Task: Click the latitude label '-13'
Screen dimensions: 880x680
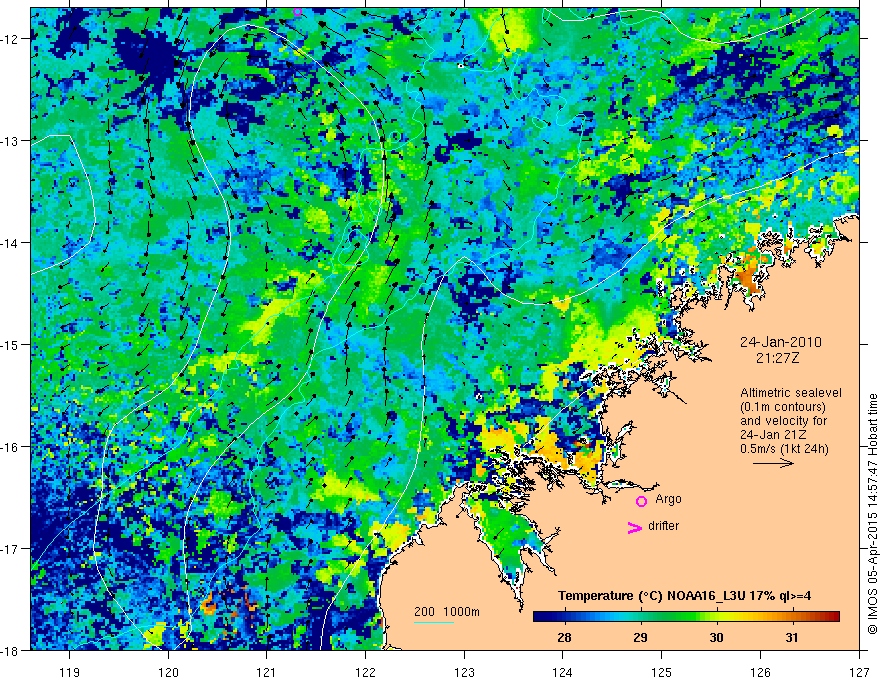Action: (10, 141)
